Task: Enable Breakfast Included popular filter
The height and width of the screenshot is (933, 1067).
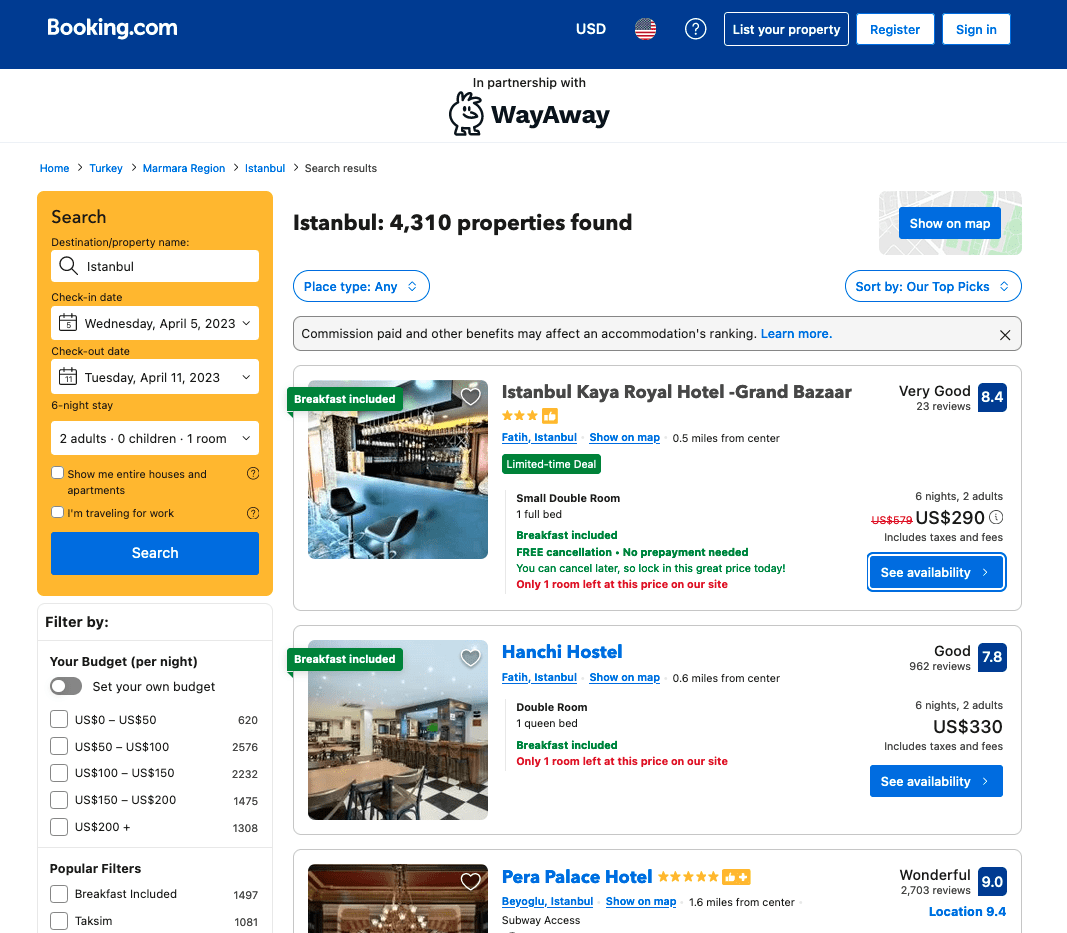Action: coord(59,894)
